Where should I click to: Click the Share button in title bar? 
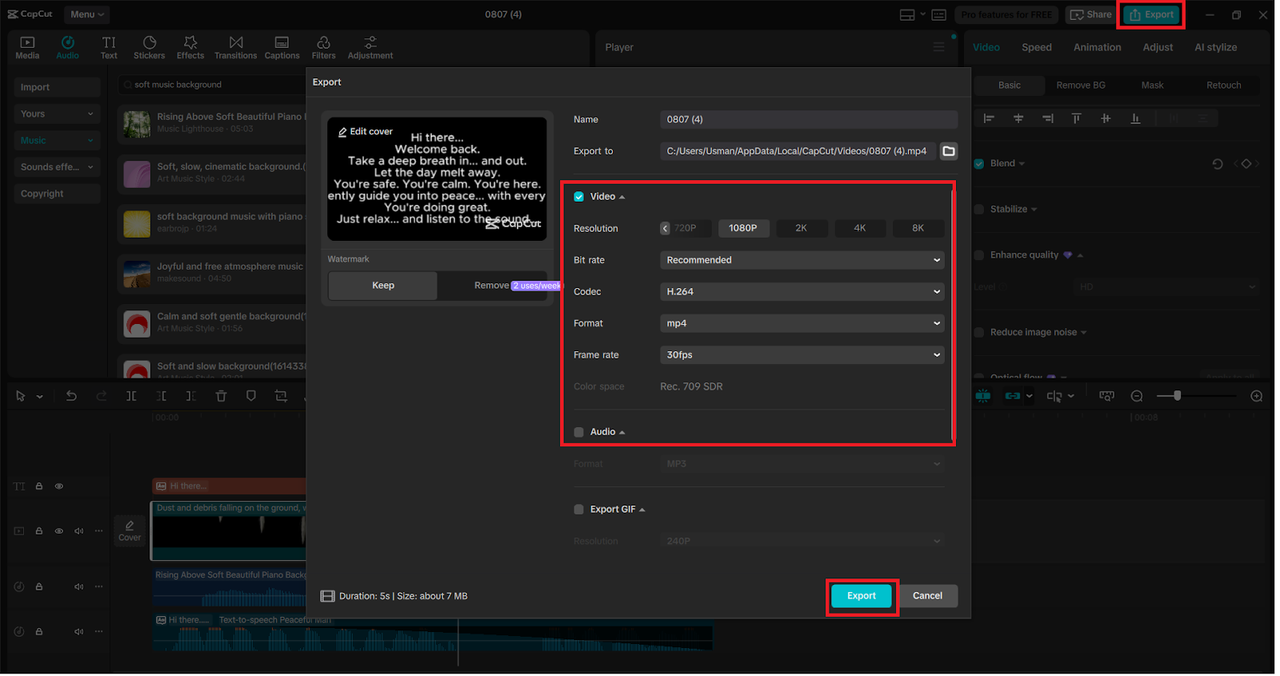click(1090, 15)
